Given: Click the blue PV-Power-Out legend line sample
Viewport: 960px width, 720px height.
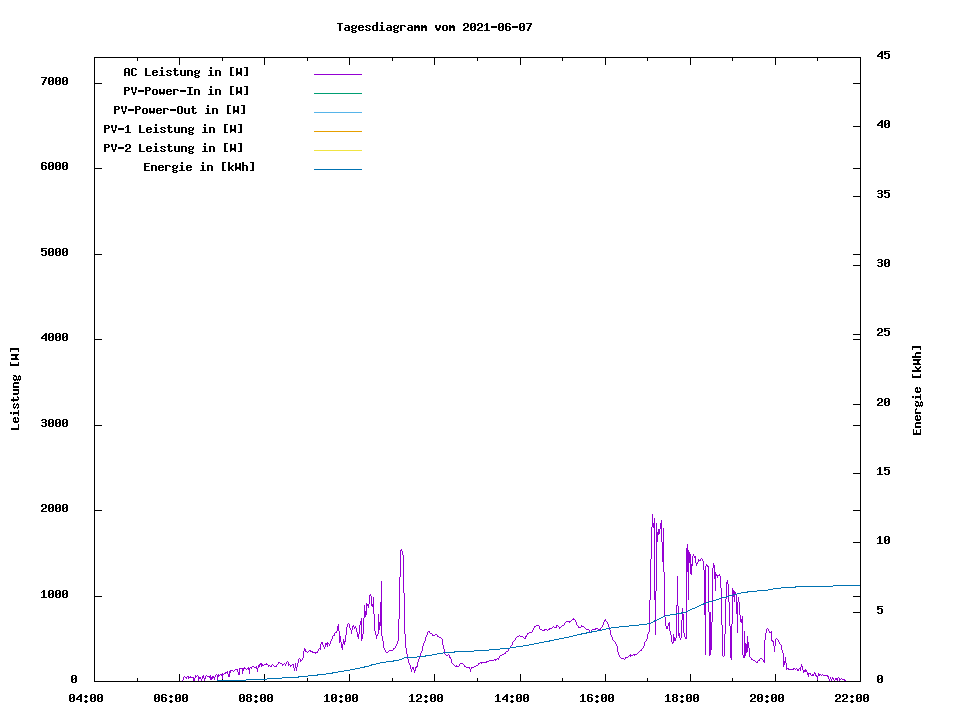Looking at the screenshot, I should point(338,112).
